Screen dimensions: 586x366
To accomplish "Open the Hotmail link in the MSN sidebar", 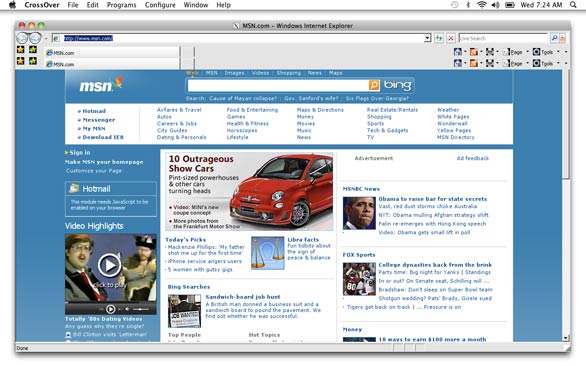I will click(x=94, y=111).
